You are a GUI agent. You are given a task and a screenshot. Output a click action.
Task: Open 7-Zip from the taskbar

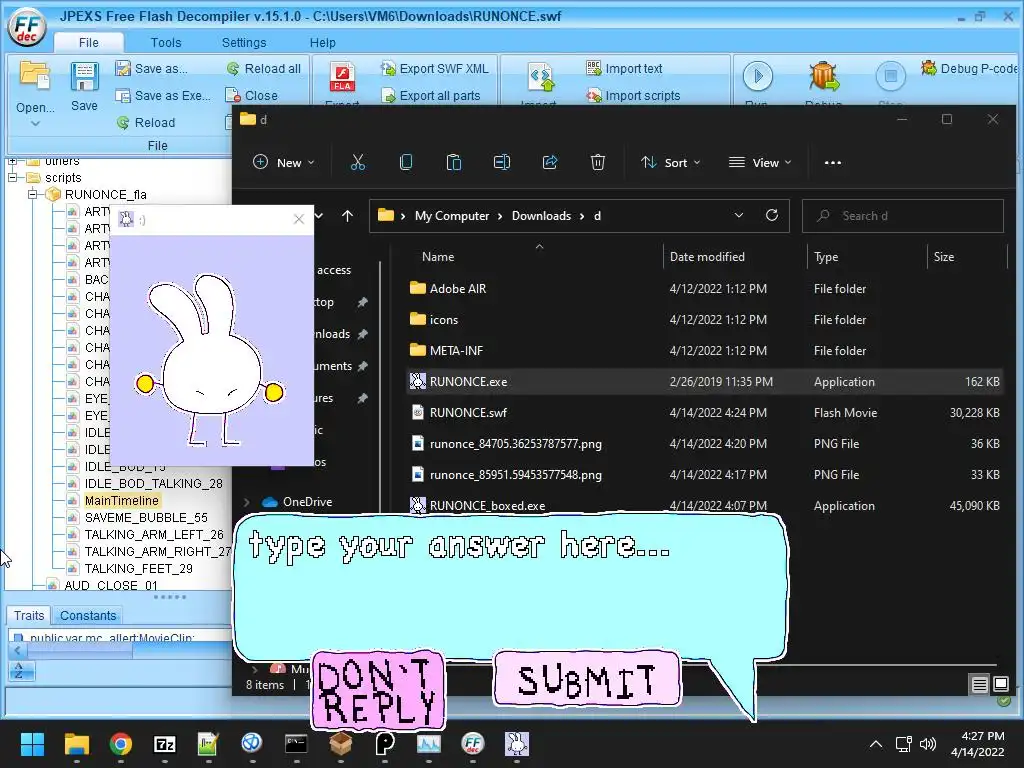point(165,744)
